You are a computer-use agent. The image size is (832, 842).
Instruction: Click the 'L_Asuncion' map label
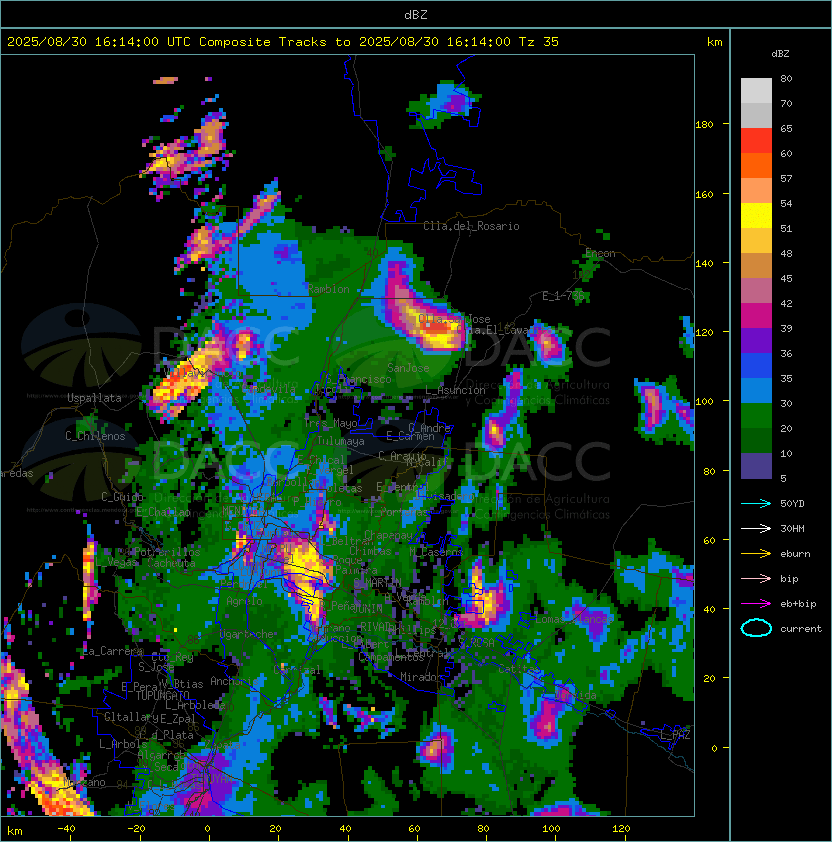tap(455, 390)
